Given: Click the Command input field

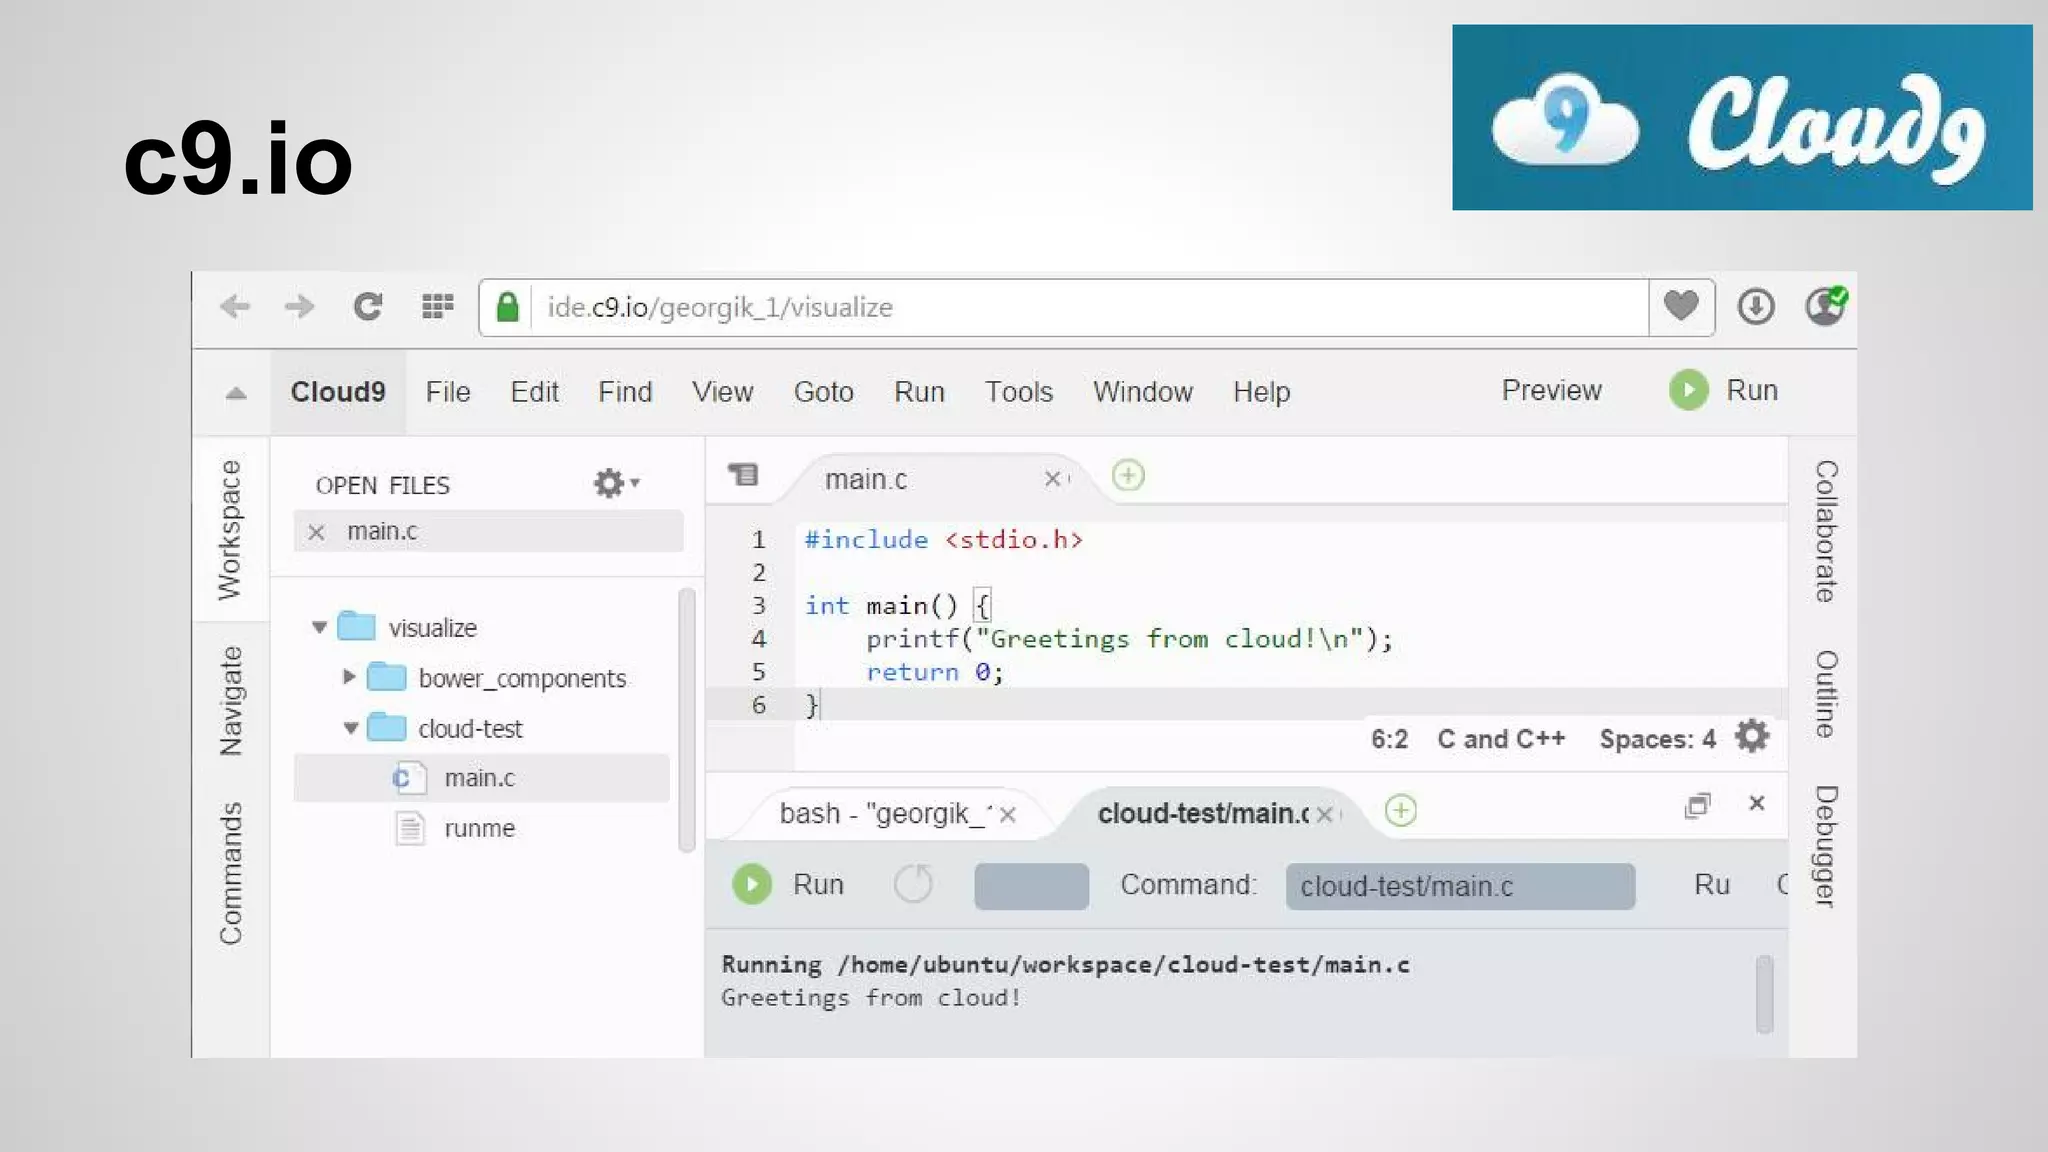Looking at the screenshot, I should click(1459, 886).
